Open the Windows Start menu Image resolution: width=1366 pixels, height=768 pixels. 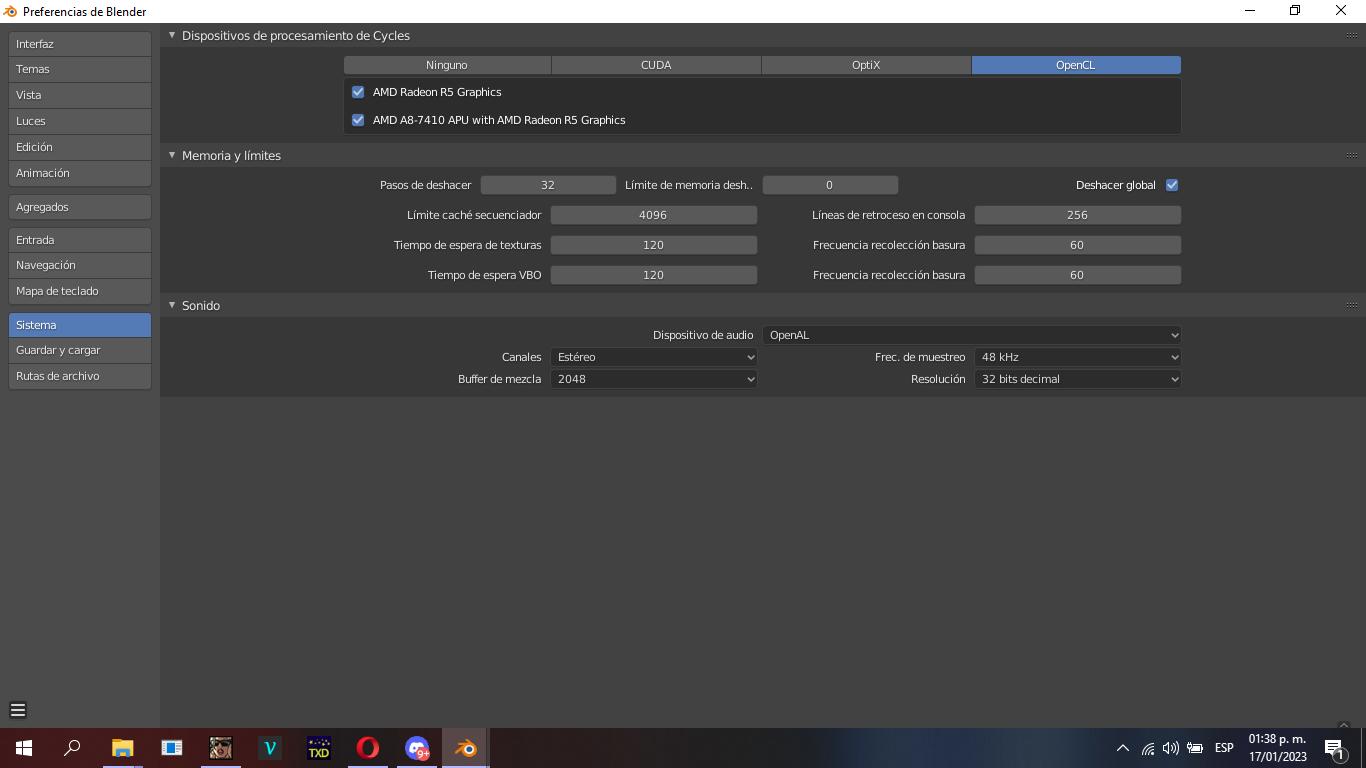pos(24,748)
